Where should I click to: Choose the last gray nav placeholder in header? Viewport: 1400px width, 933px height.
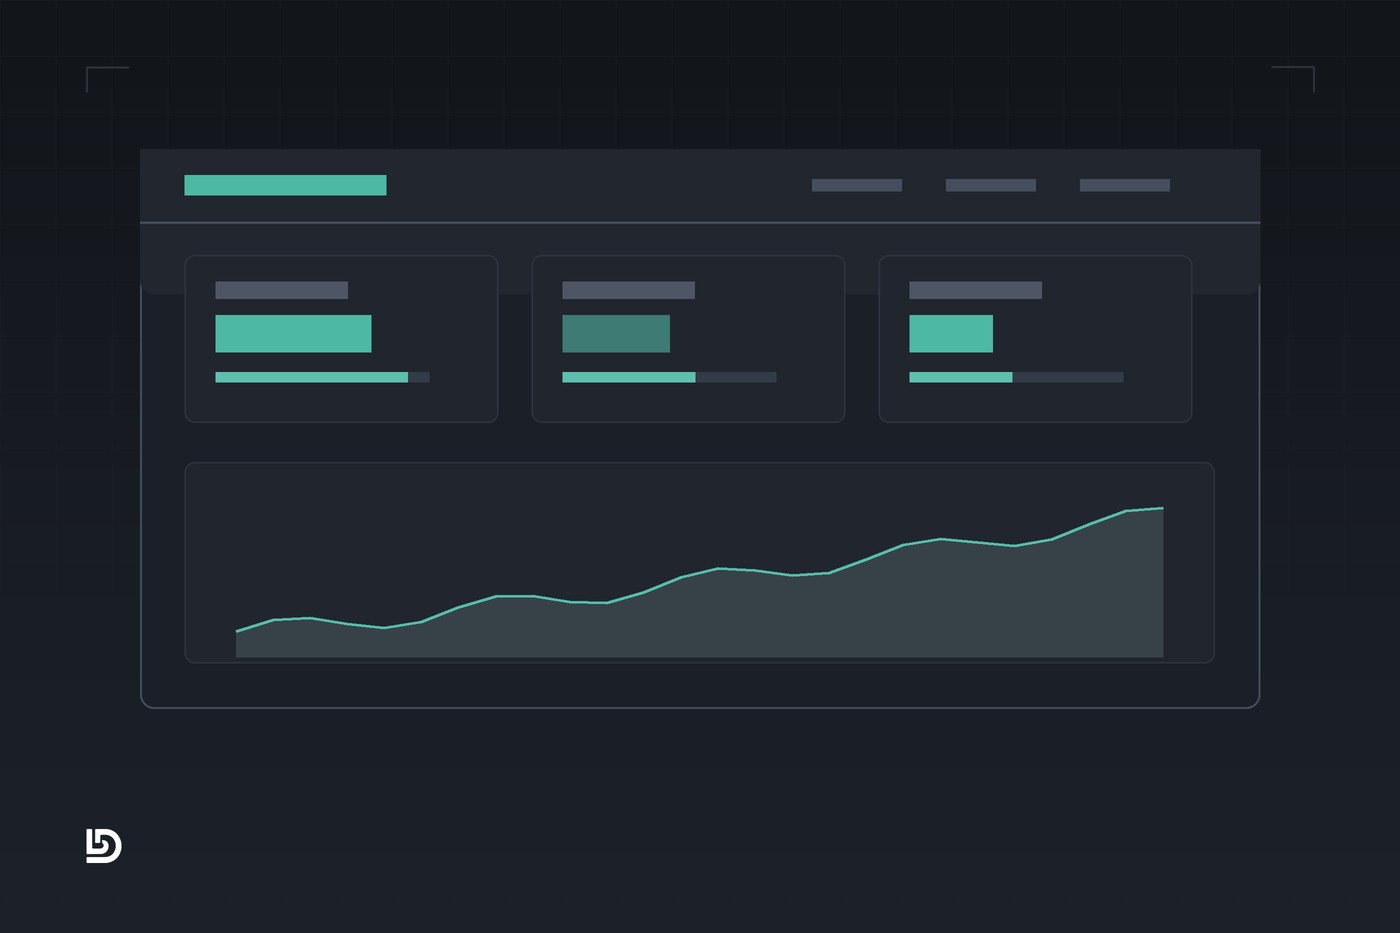pos(1125,185)
